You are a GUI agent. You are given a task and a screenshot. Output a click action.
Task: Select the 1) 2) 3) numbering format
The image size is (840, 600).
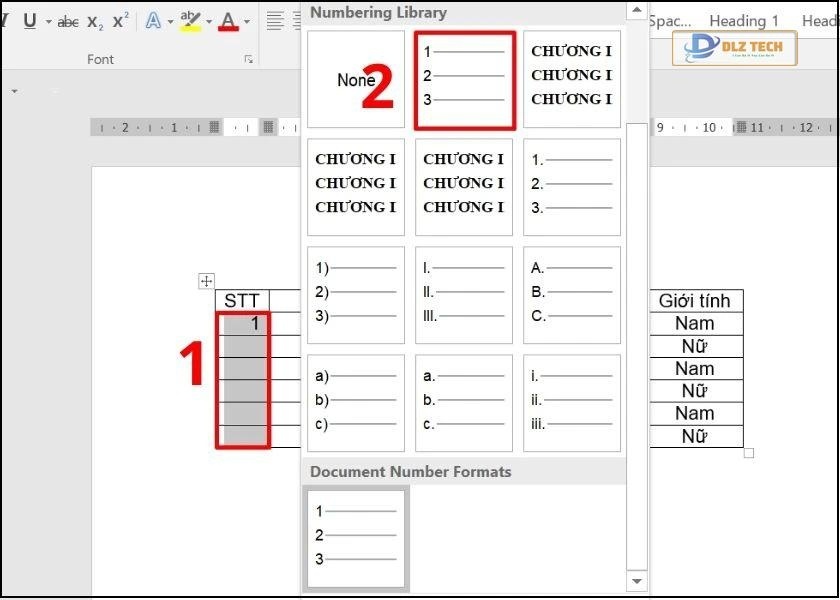tap(356, 293)
